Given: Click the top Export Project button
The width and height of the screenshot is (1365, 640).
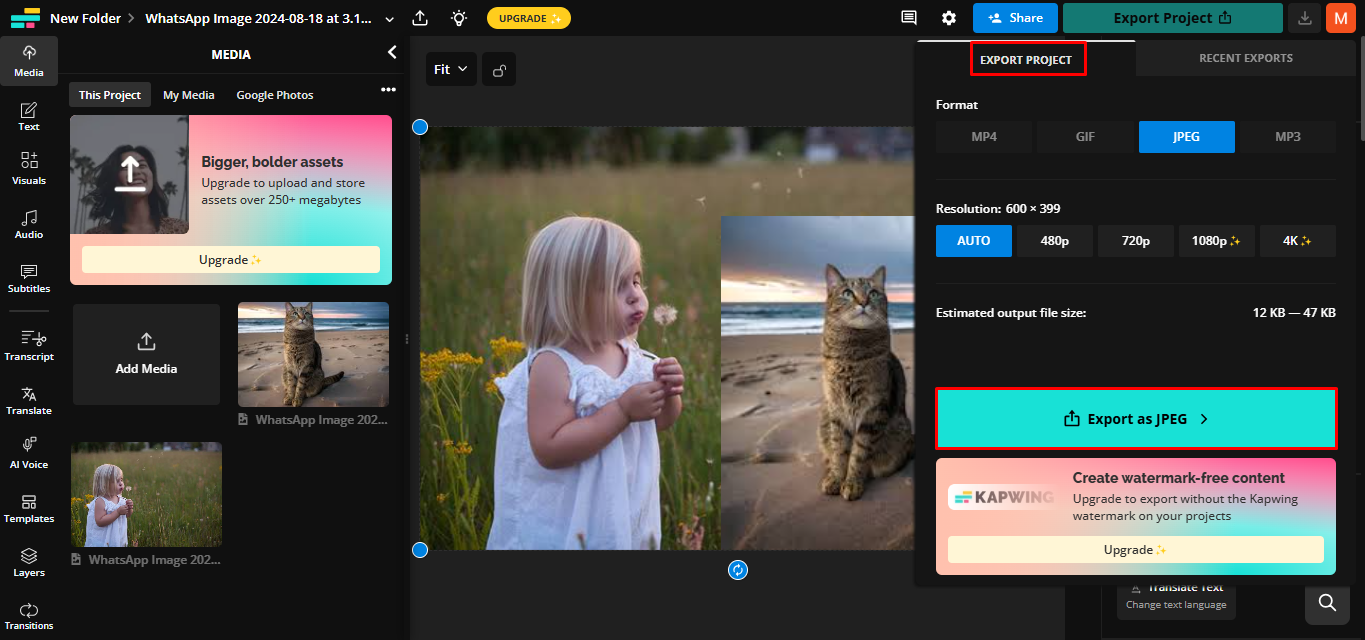Looking at the screenshot, I should pyautogui.click(x=1172, y=18).
